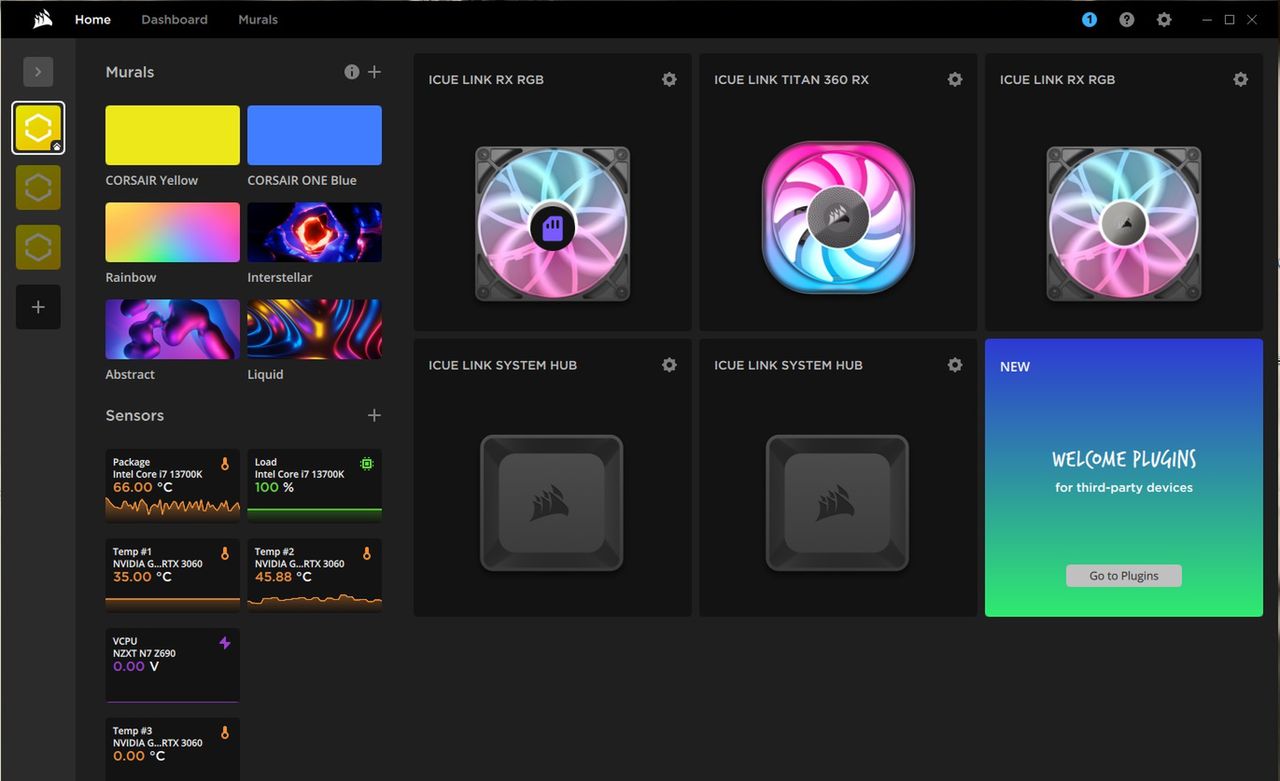This screenshot has width=1280, height=781.
Task: Open settings gear of second iCUE LINK SYSTEM HUB
Action: (955, 365)
